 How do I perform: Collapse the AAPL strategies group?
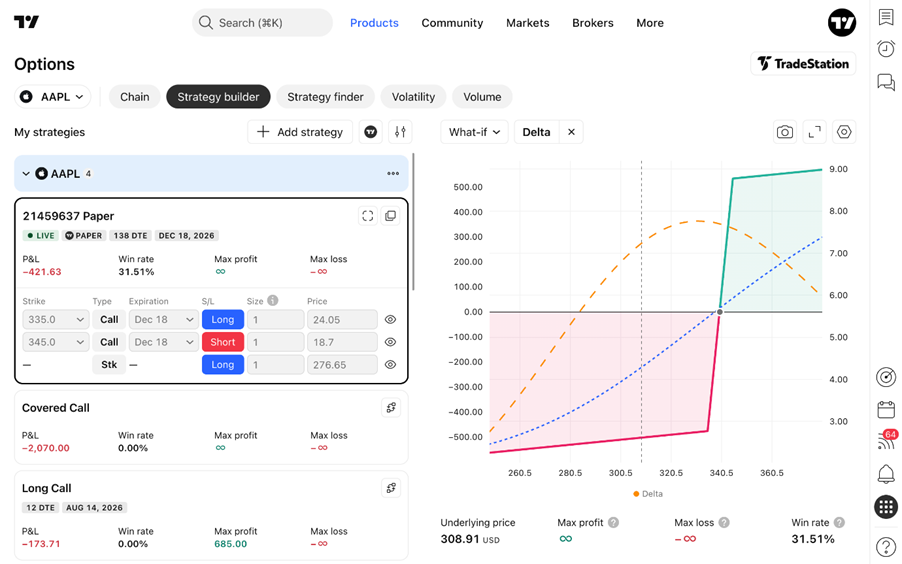click(x=26, y=173)
